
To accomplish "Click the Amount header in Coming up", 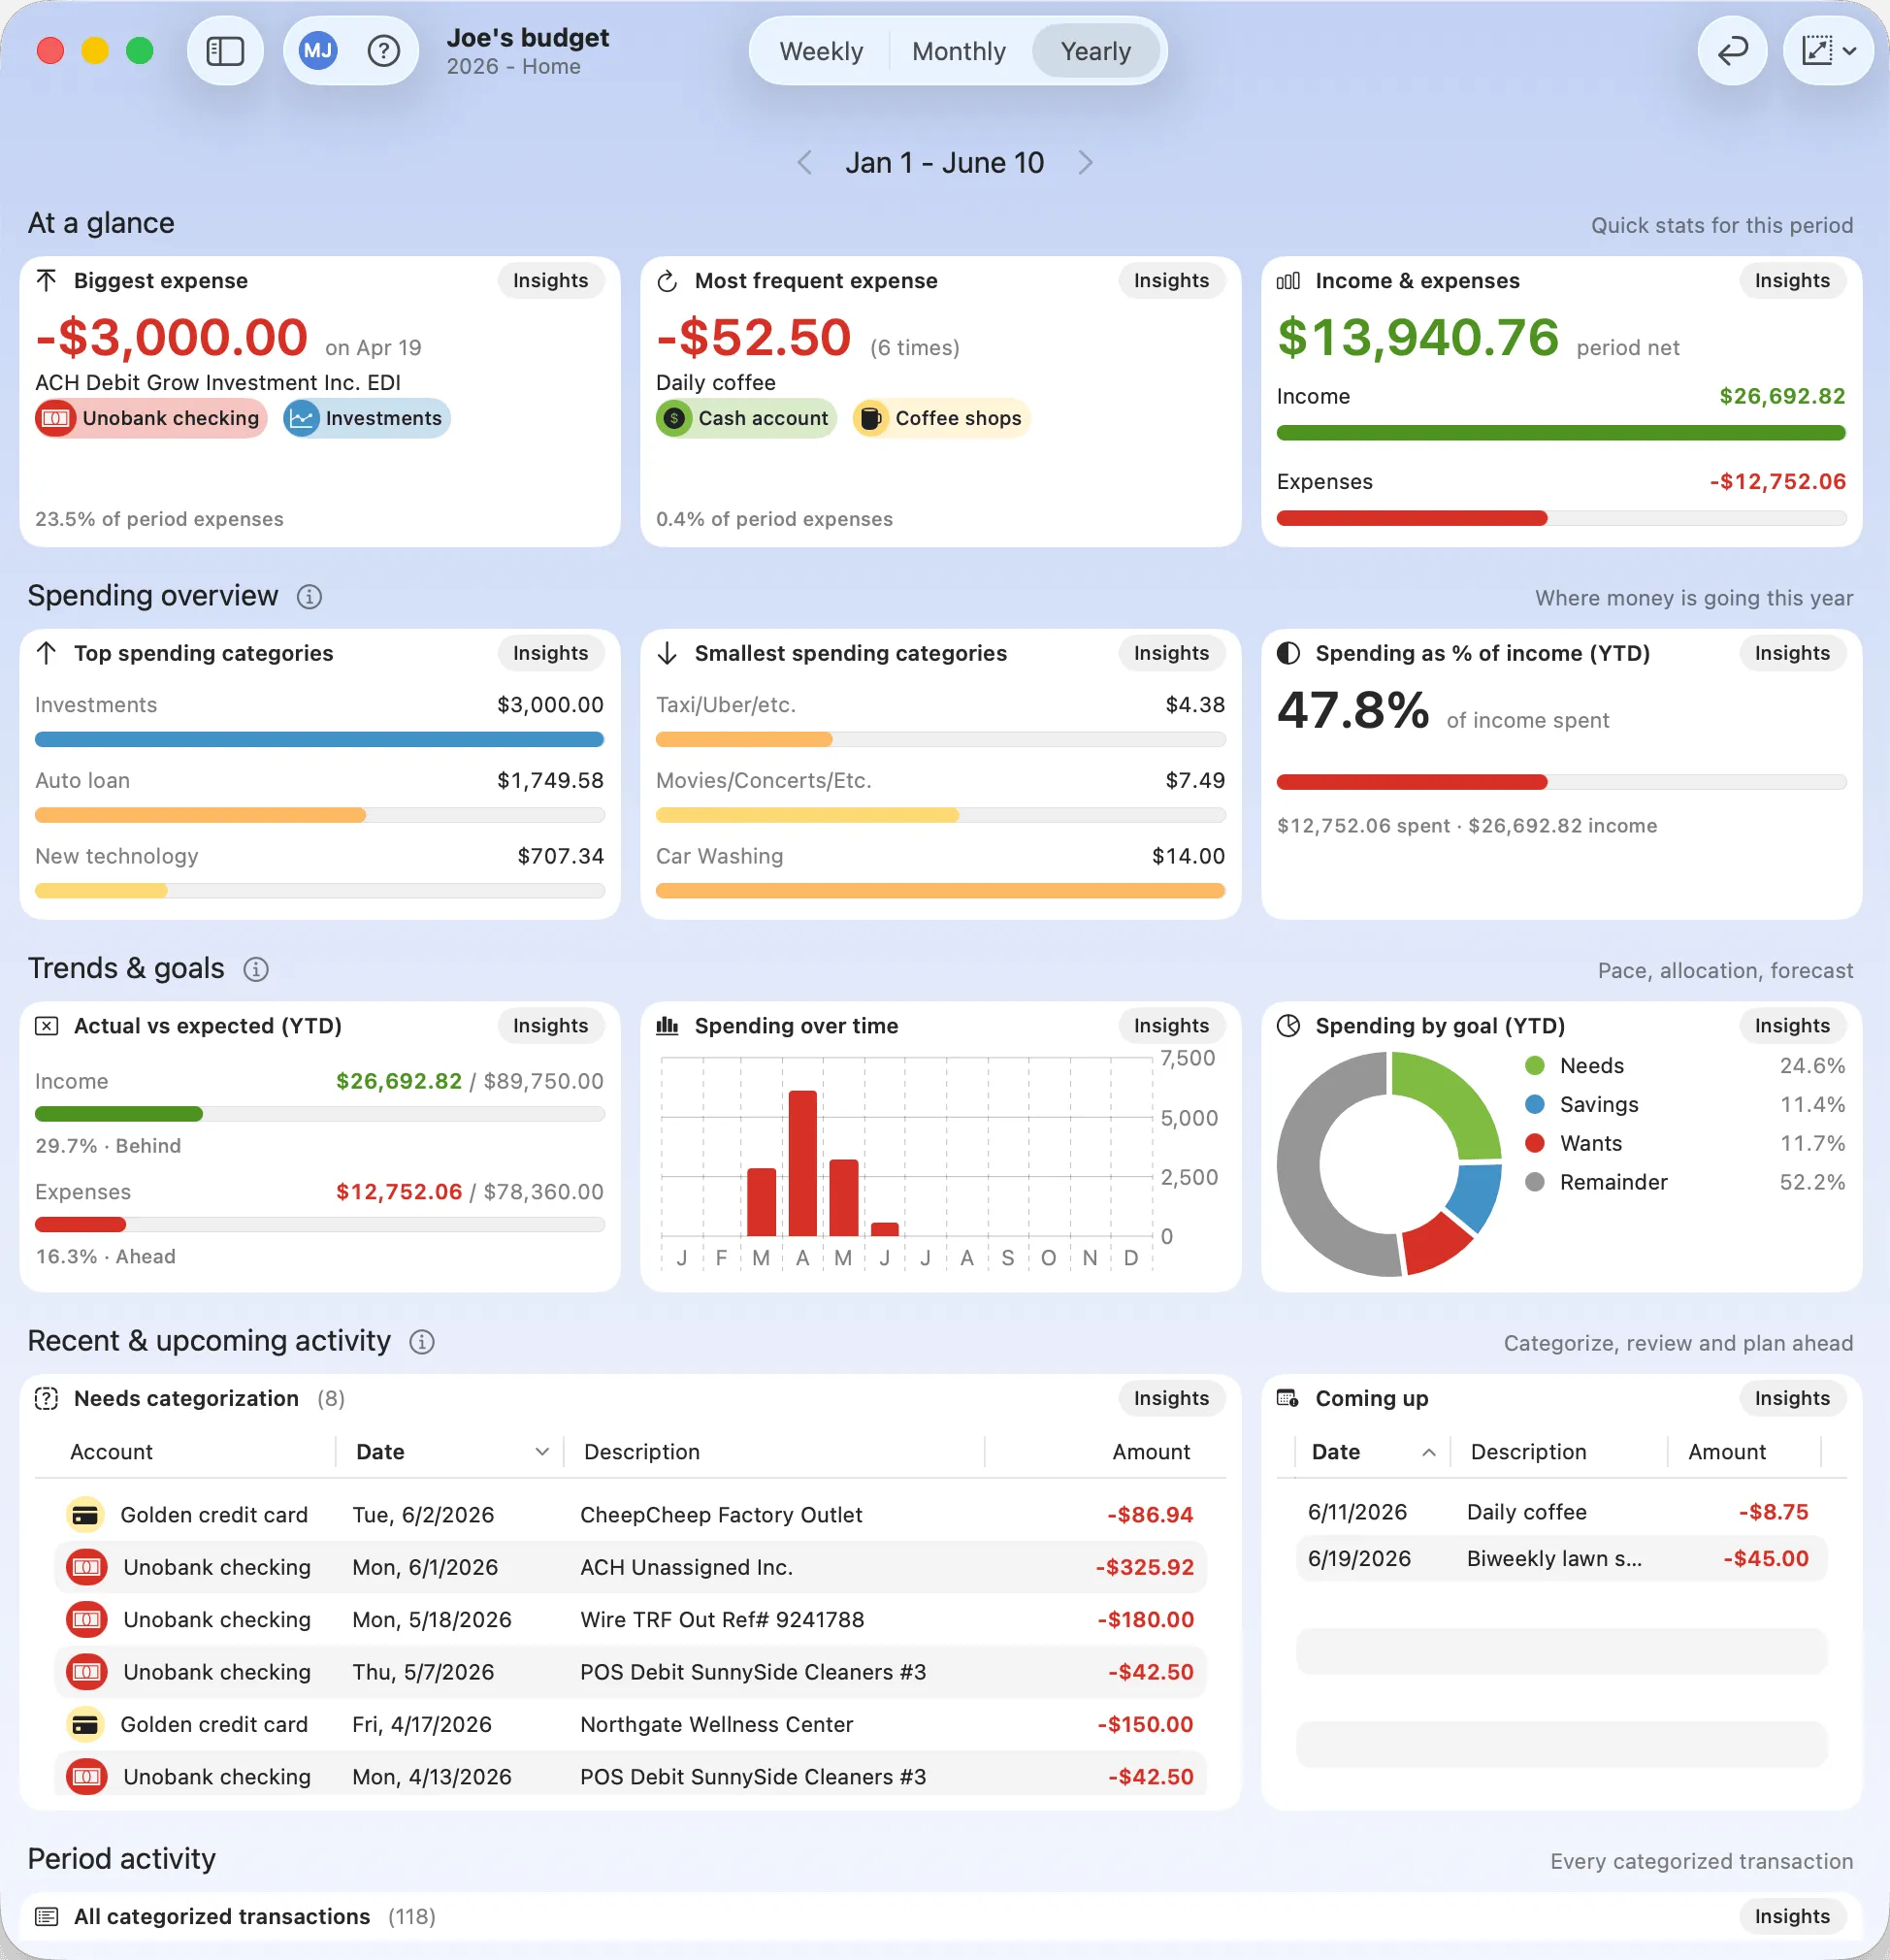I will click(x=1727, y=1453).
